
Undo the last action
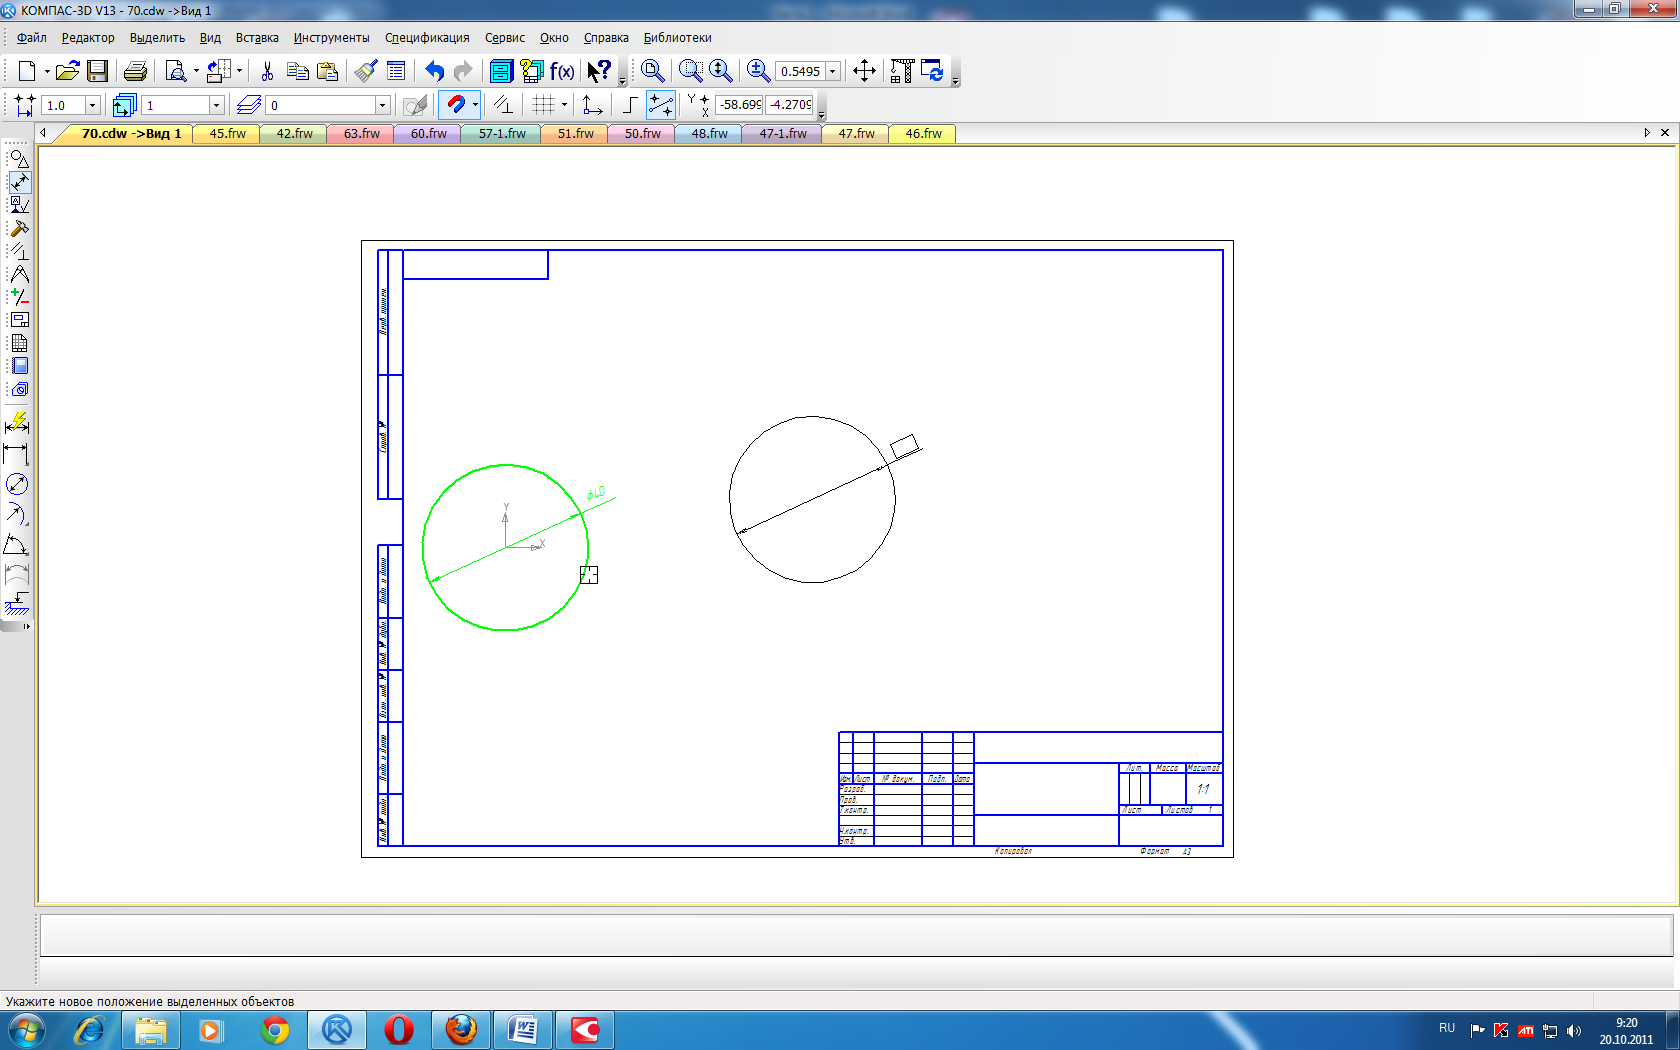tap(434, 71)
